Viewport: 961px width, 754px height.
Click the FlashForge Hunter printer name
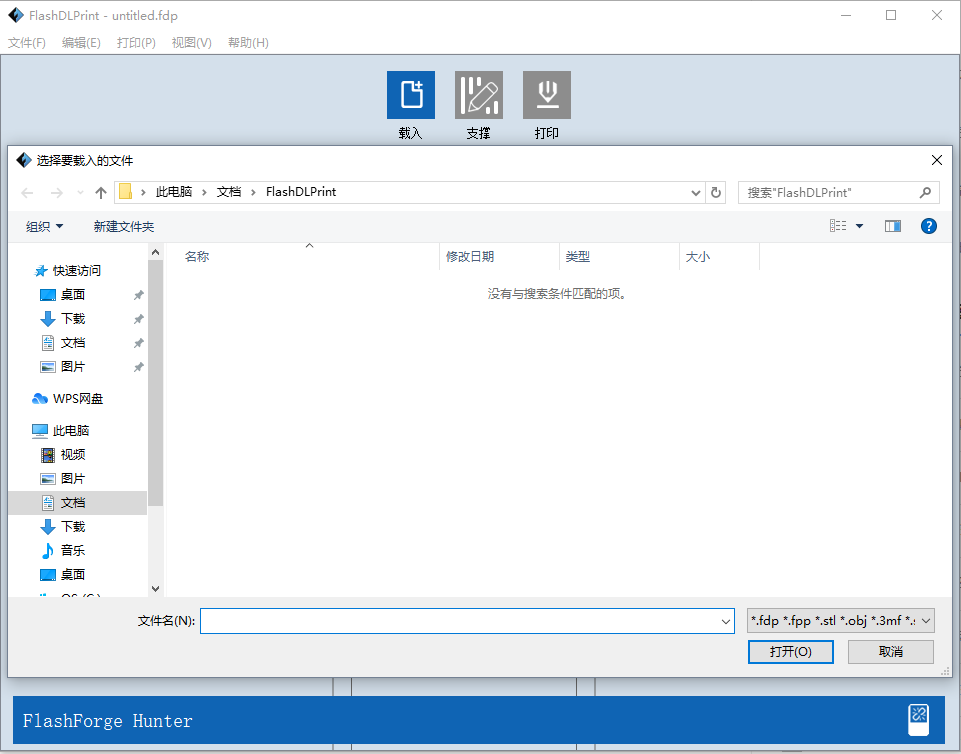click(x=108, y=721)
